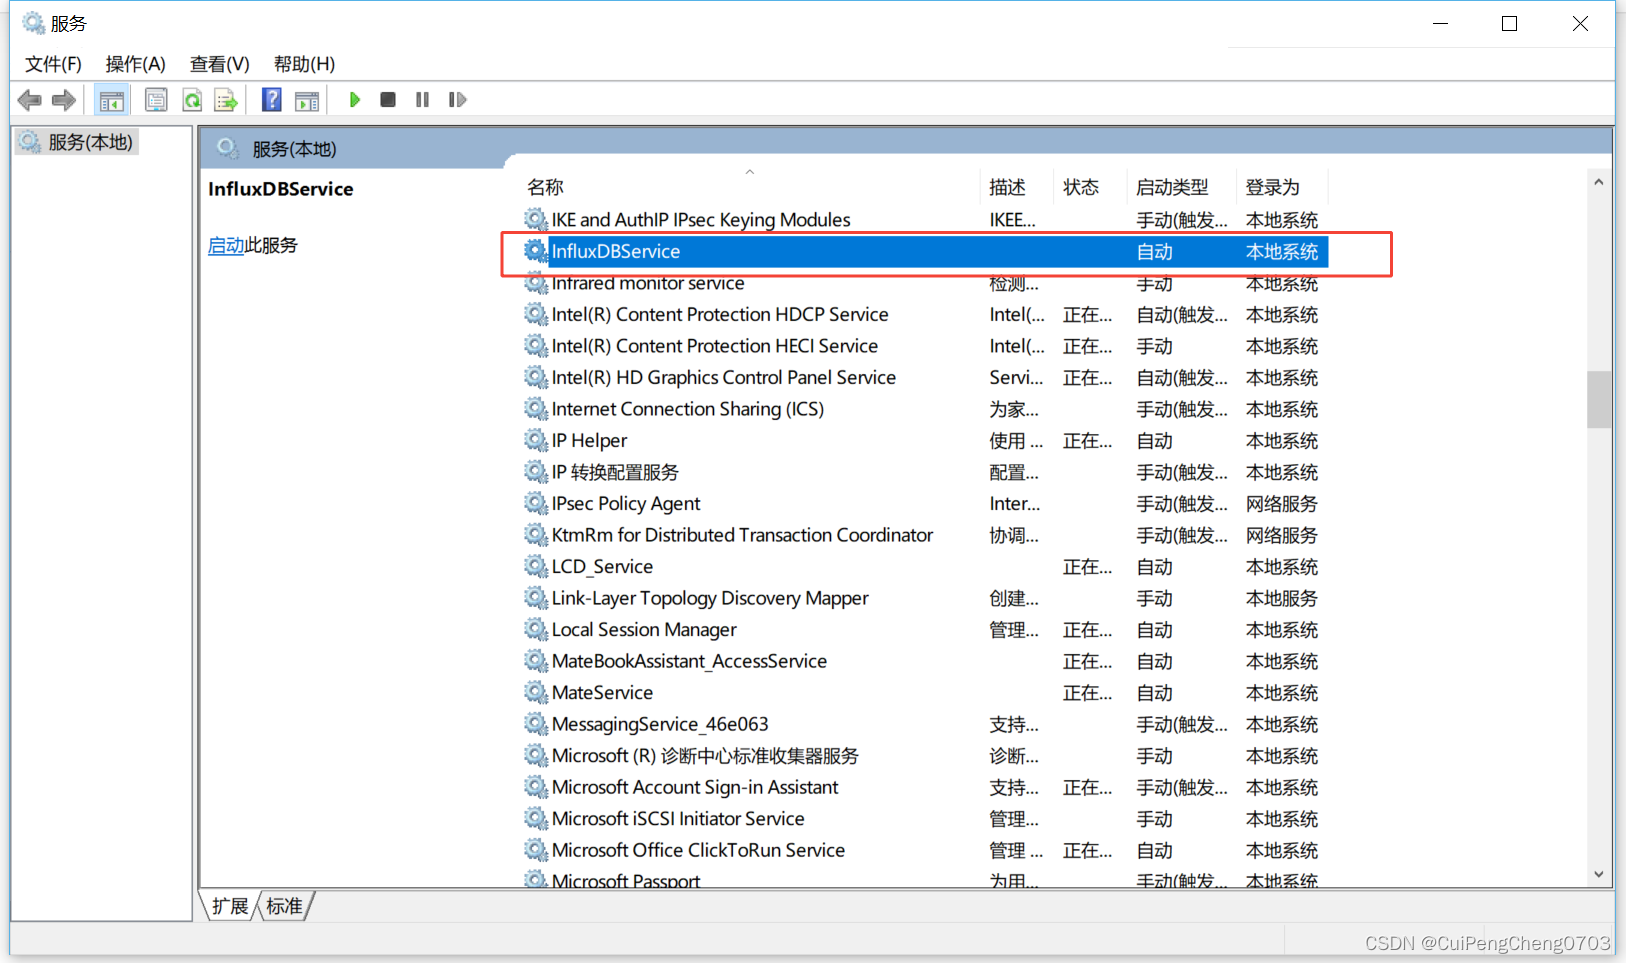Switch to the 标准 tab

click(284, 906)
